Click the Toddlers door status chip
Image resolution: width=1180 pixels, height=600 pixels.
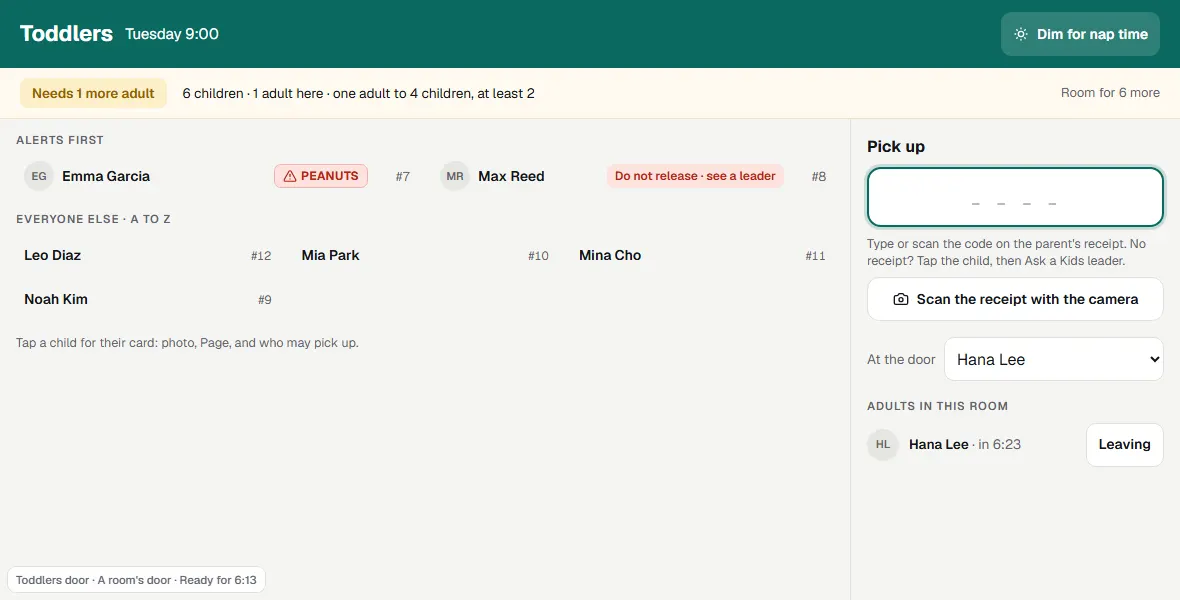click(x=136, y=580)
